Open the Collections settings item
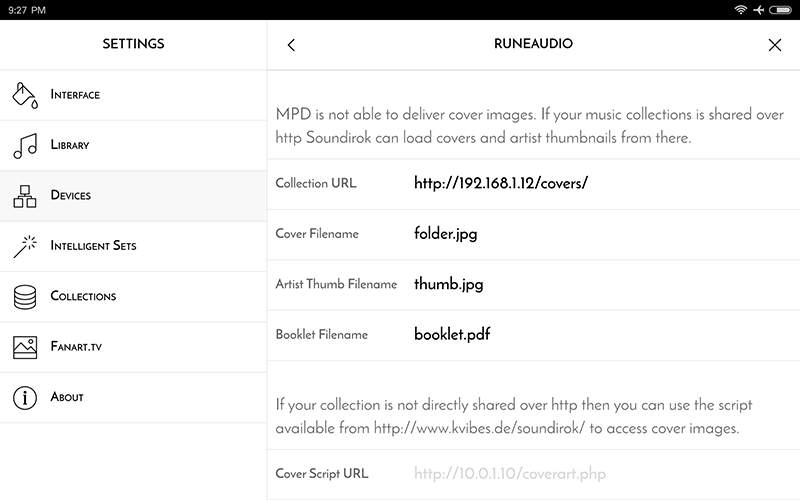800x500 pixels. click(x=133, y=296)
